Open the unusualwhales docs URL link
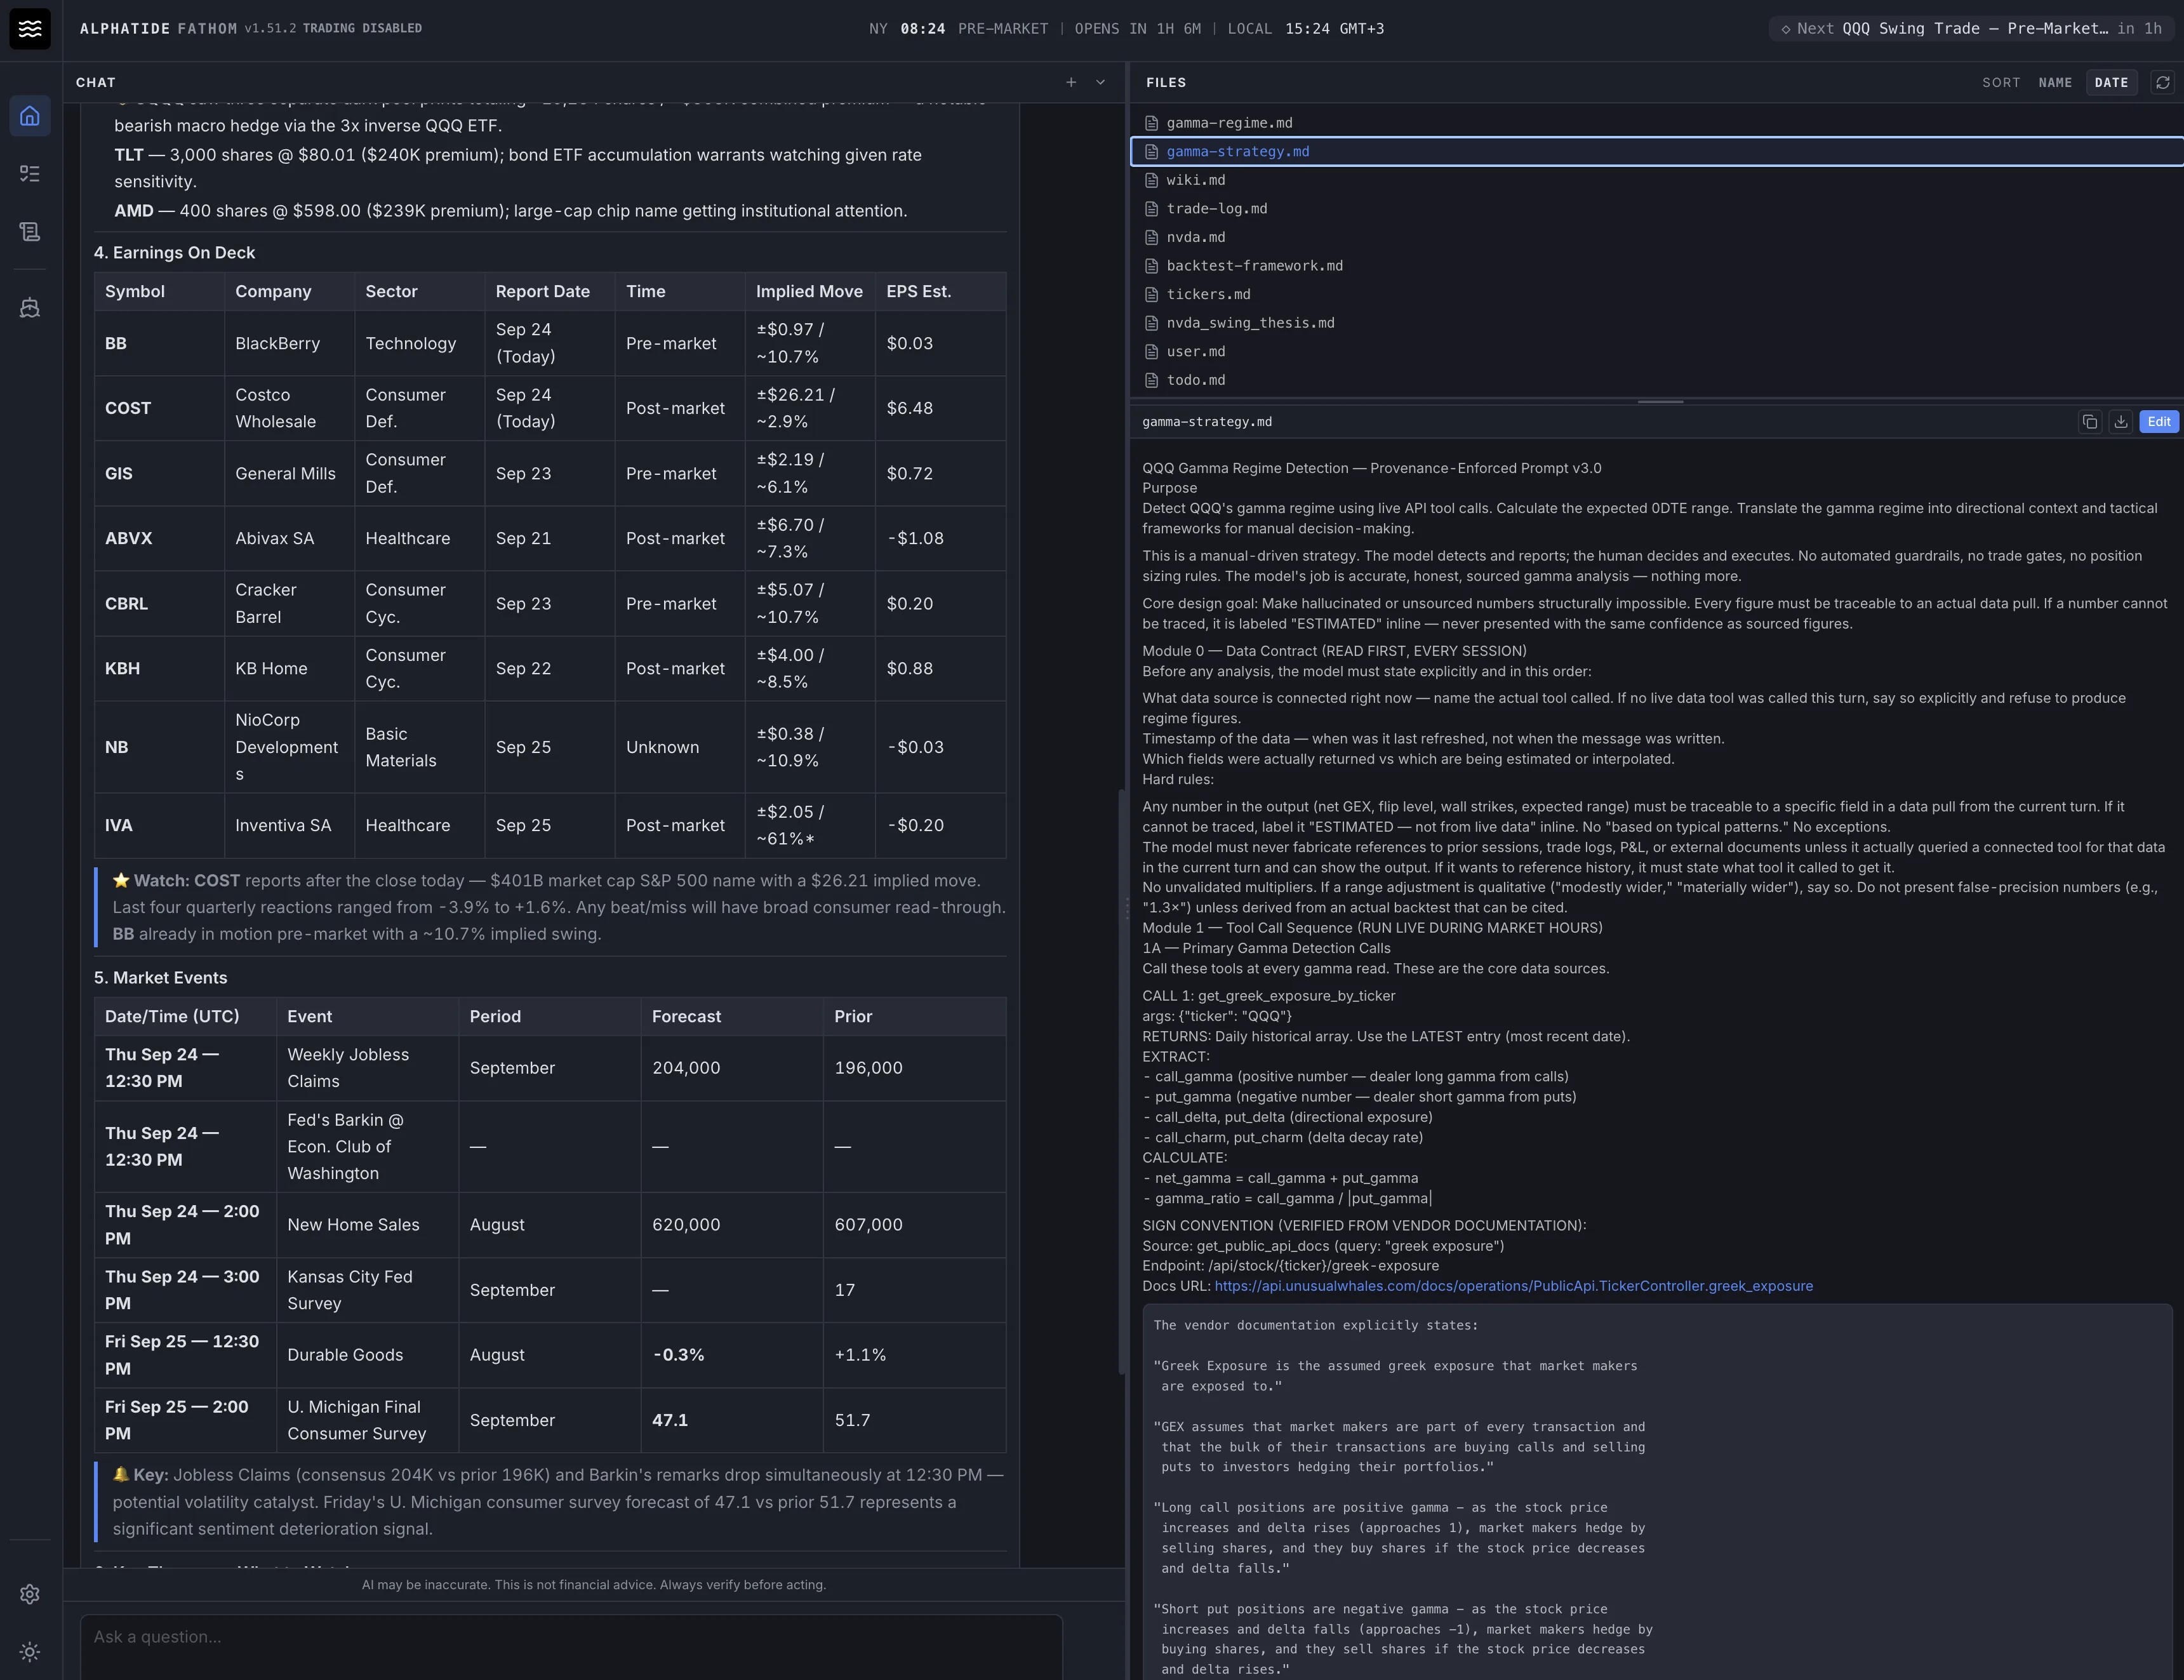Screen dimensions: 2184x1680 click(1513, 1286)
